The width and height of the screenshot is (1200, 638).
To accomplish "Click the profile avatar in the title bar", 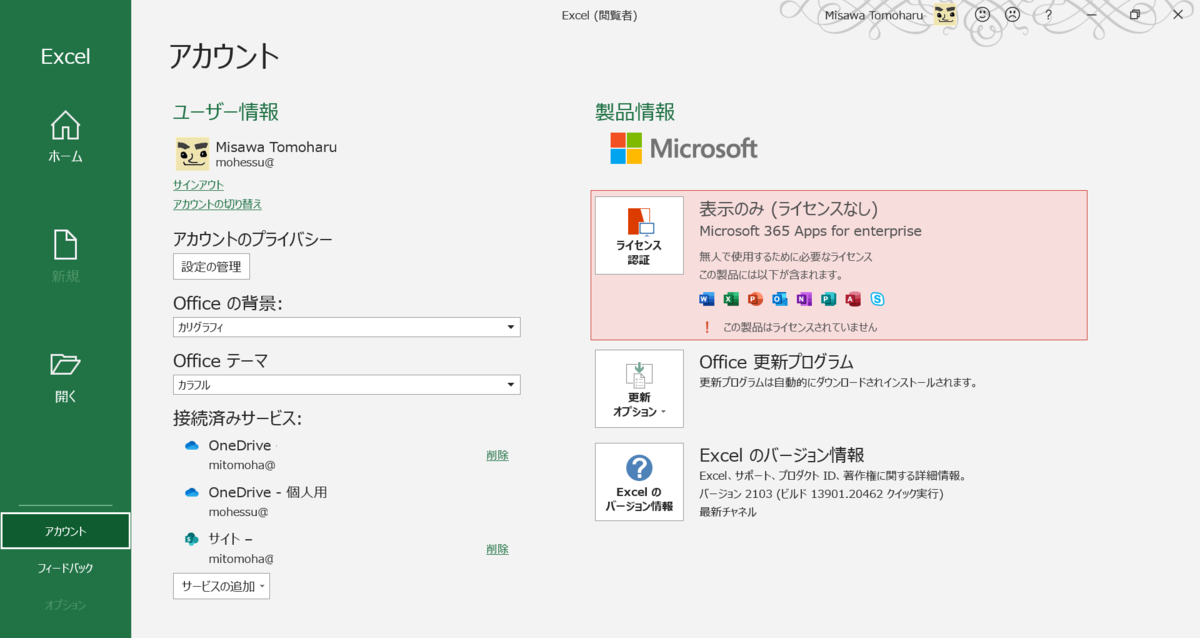I will [x=945, y=15].
